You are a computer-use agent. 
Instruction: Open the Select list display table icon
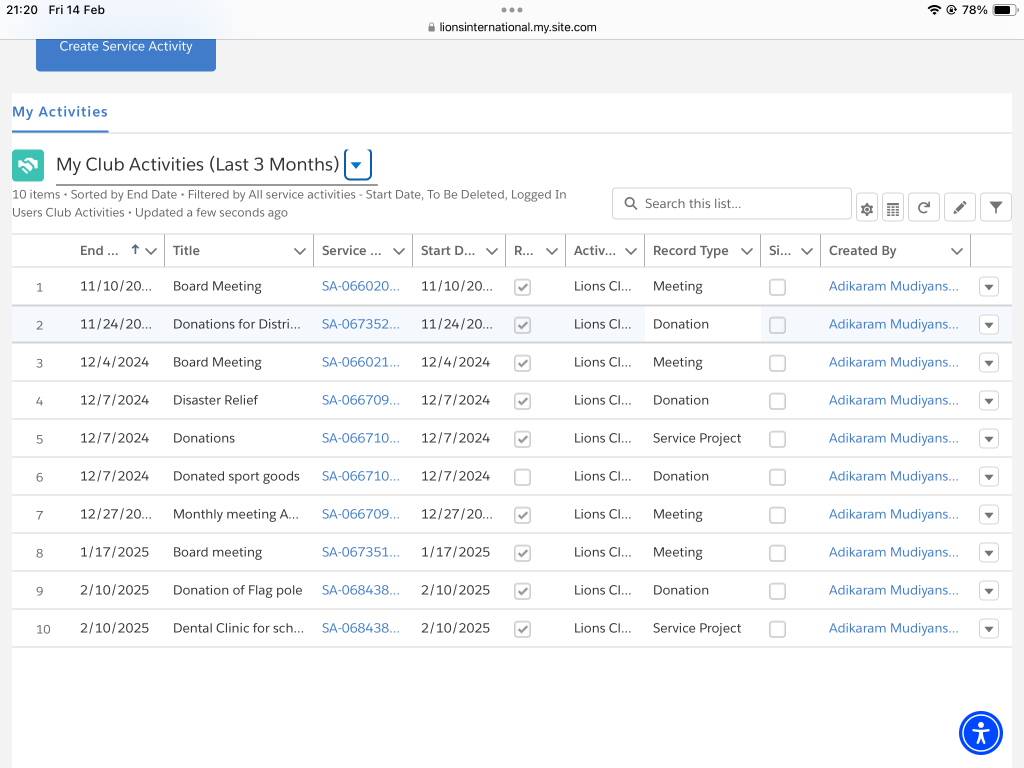(893, 209)
